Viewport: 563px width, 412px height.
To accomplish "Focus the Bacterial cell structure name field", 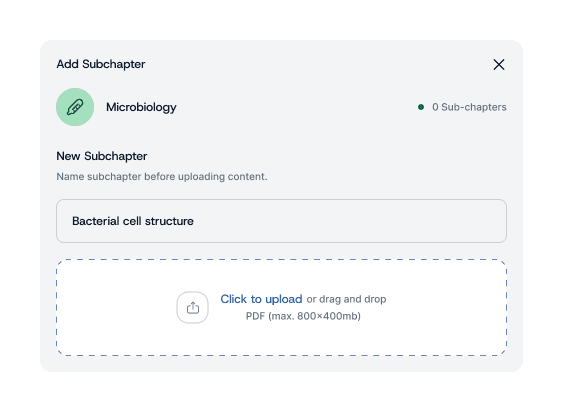I will point(282,221).
